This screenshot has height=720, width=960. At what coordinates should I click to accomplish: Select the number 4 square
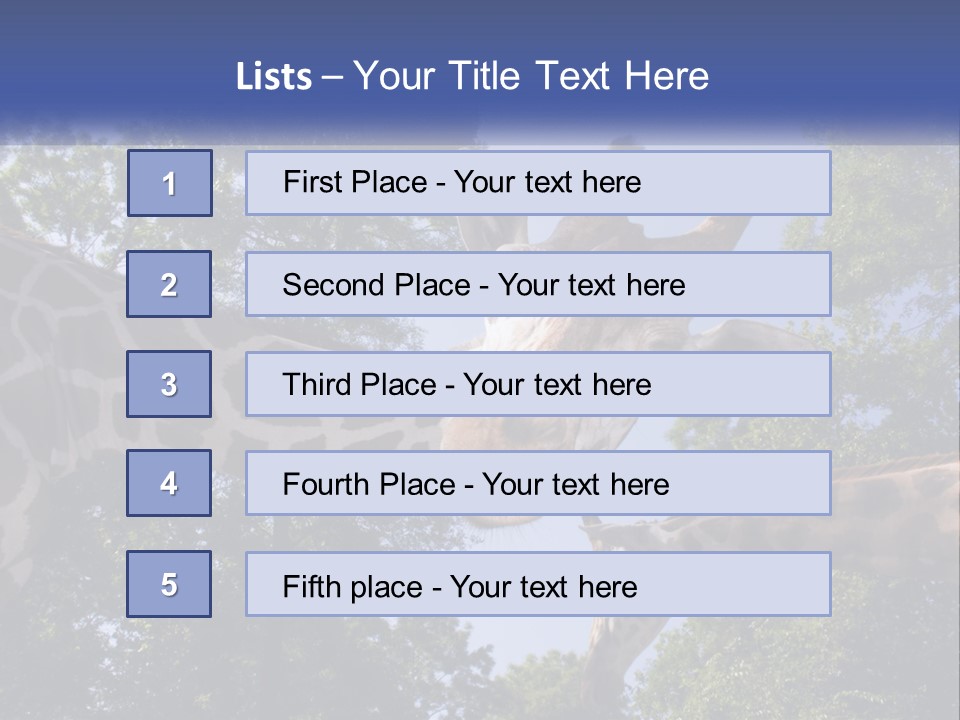[x=169, y=483]
